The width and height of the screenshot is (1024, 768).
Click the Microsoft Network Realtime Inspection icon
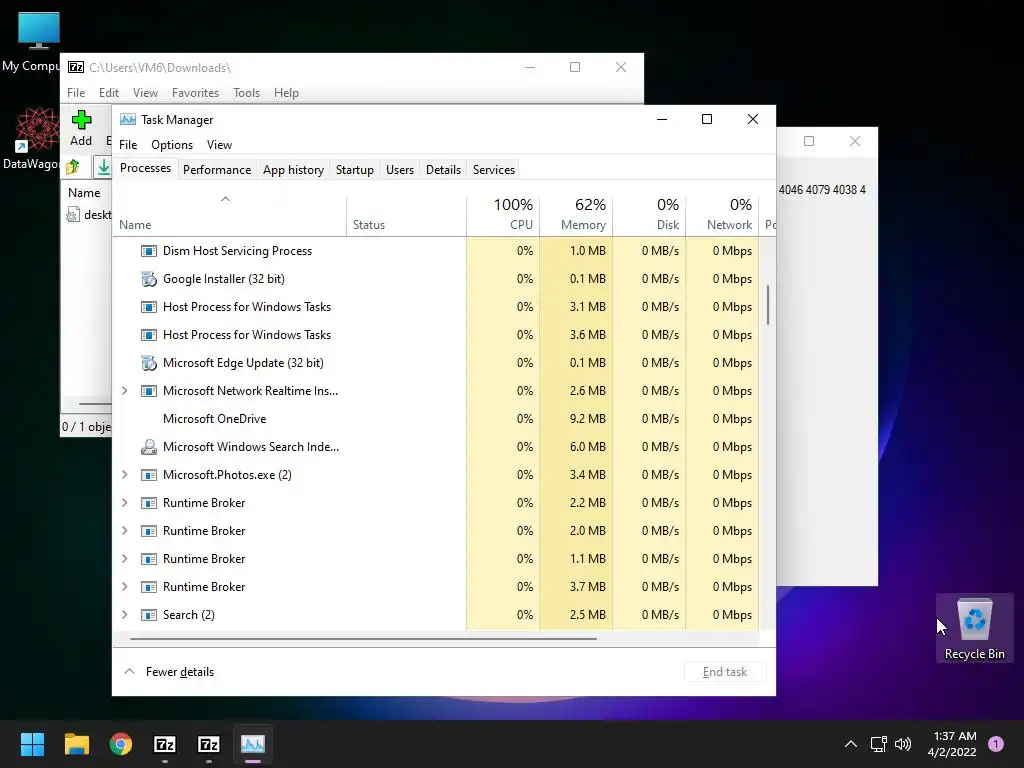(149, 391)
